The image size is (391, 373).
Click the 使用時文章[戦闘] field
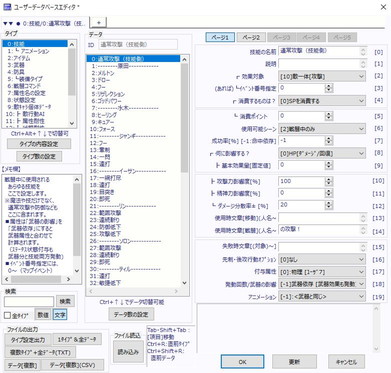click(322, 230)
